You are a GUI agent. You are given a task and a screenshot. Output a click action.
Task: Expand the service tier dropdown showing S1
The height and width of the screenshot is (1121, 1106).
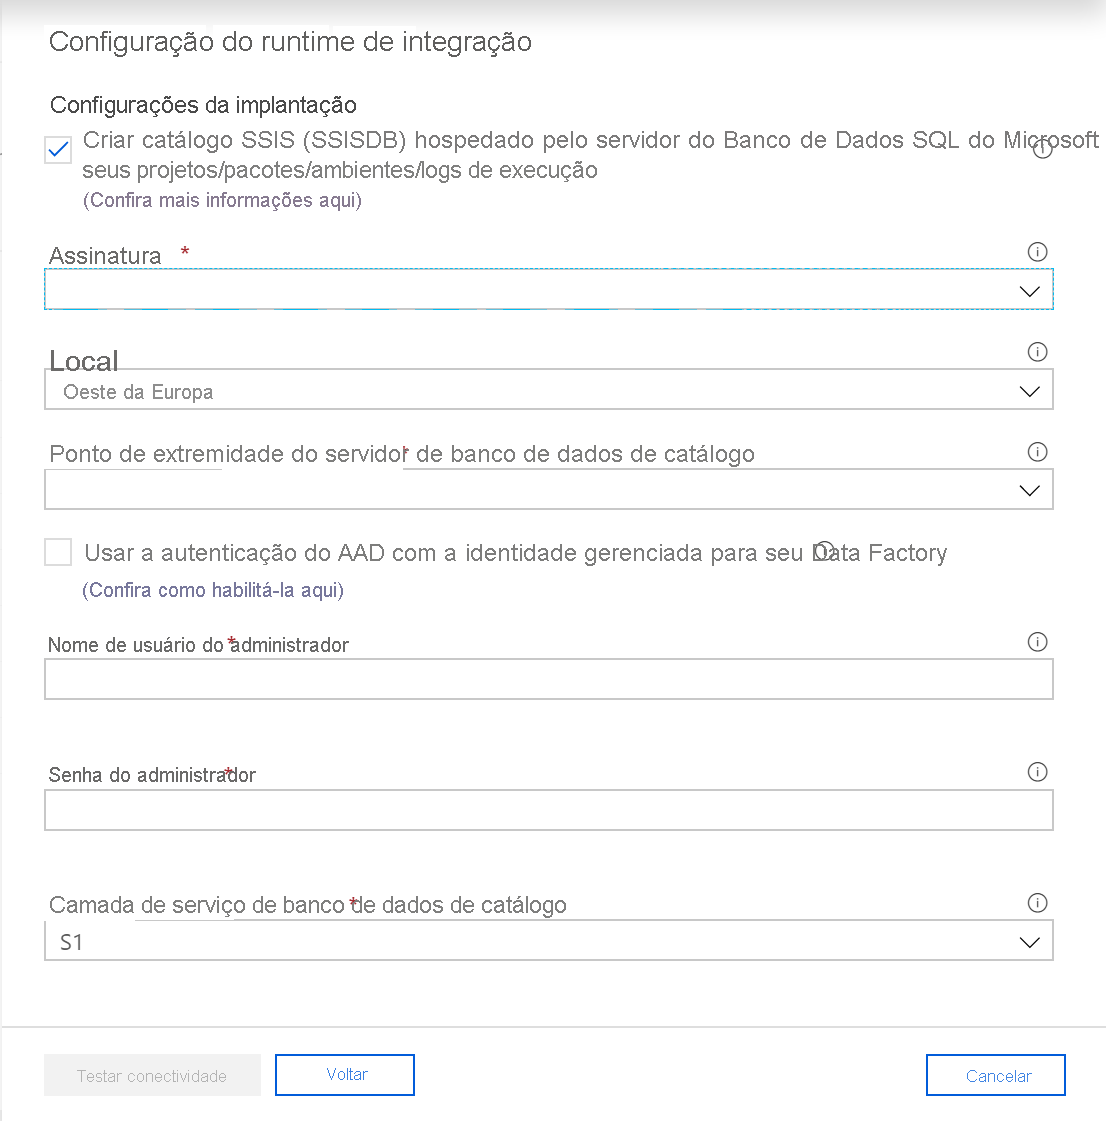click(x=1028, y=940)
